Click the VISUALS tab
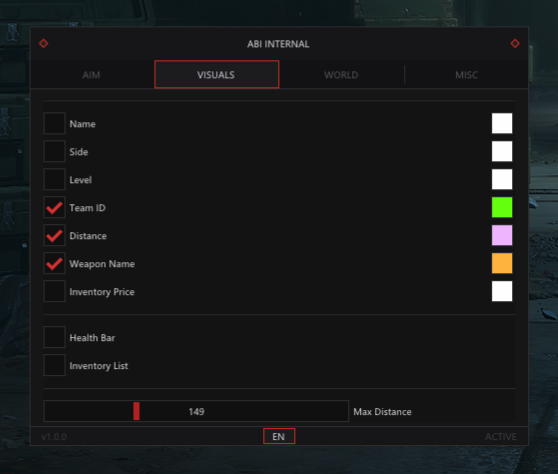Image resolution: width=558 pixels, height=474 pixels. coord(216,74)
